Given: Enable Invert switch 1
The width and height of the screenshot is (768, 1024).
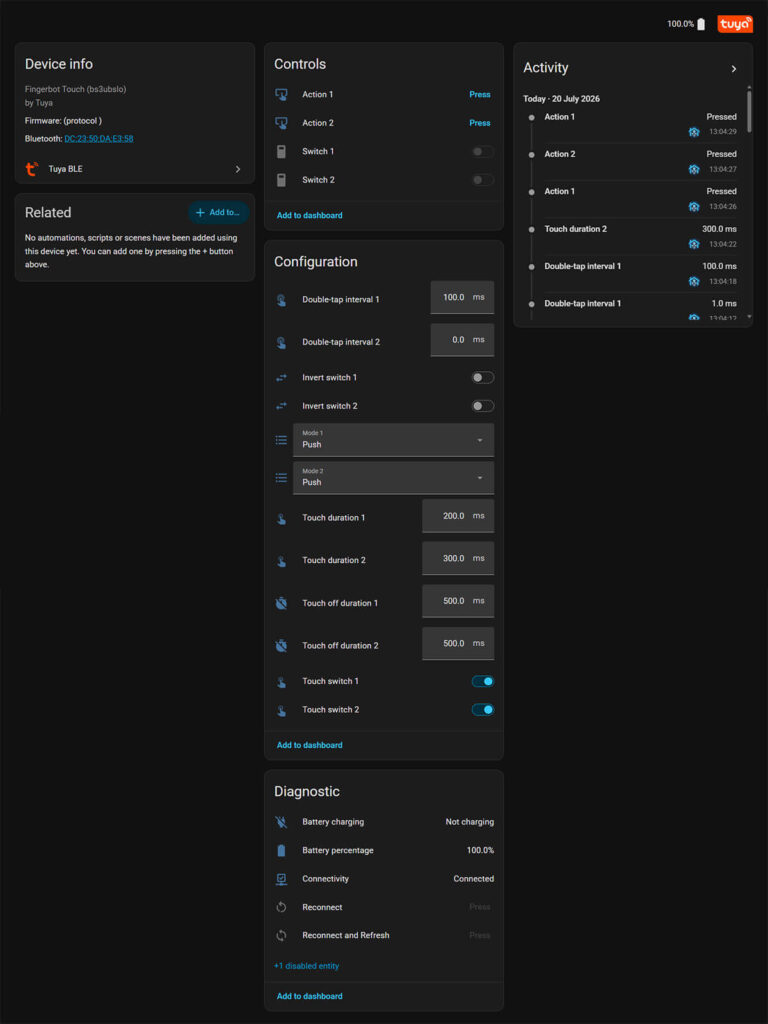Looking at the screenshot, I should pos(483,377).
